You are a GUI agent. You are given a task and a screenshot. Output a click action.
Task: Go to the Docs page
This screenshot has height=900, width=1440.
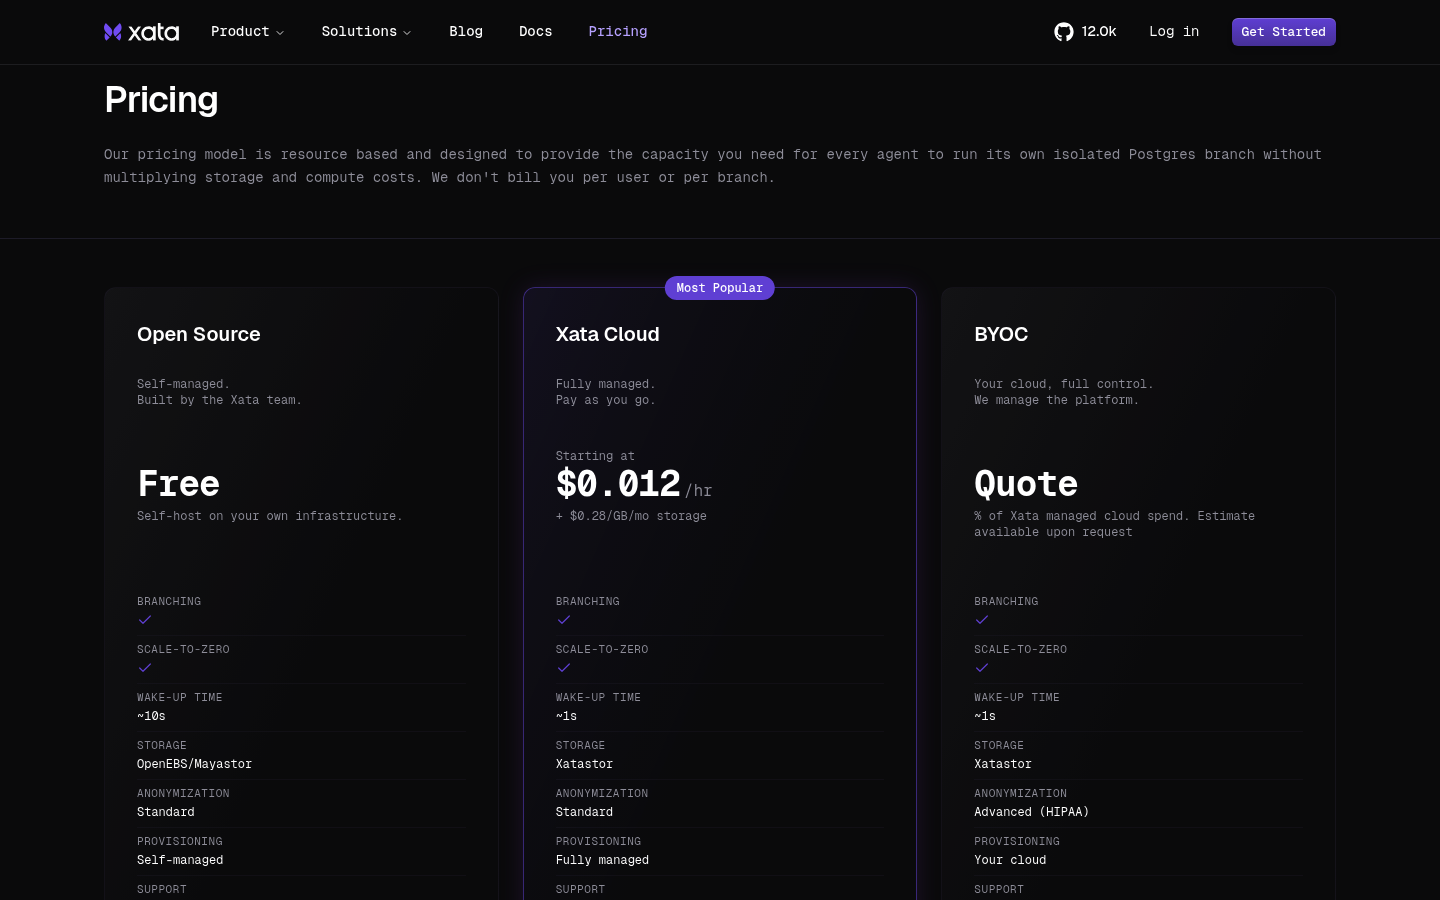pyautogui.click(x=536, y=32)
